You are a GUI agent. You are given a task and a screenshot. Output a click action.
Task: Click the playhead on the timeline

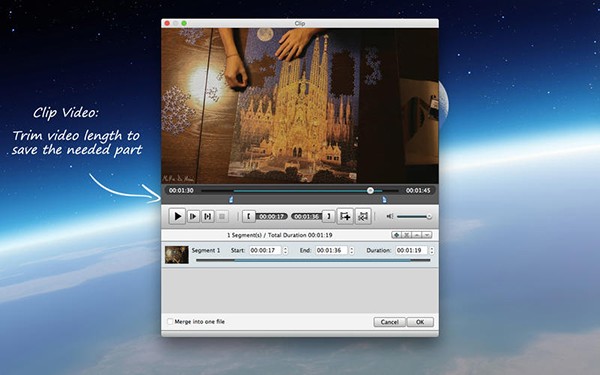tap(370, 191)
